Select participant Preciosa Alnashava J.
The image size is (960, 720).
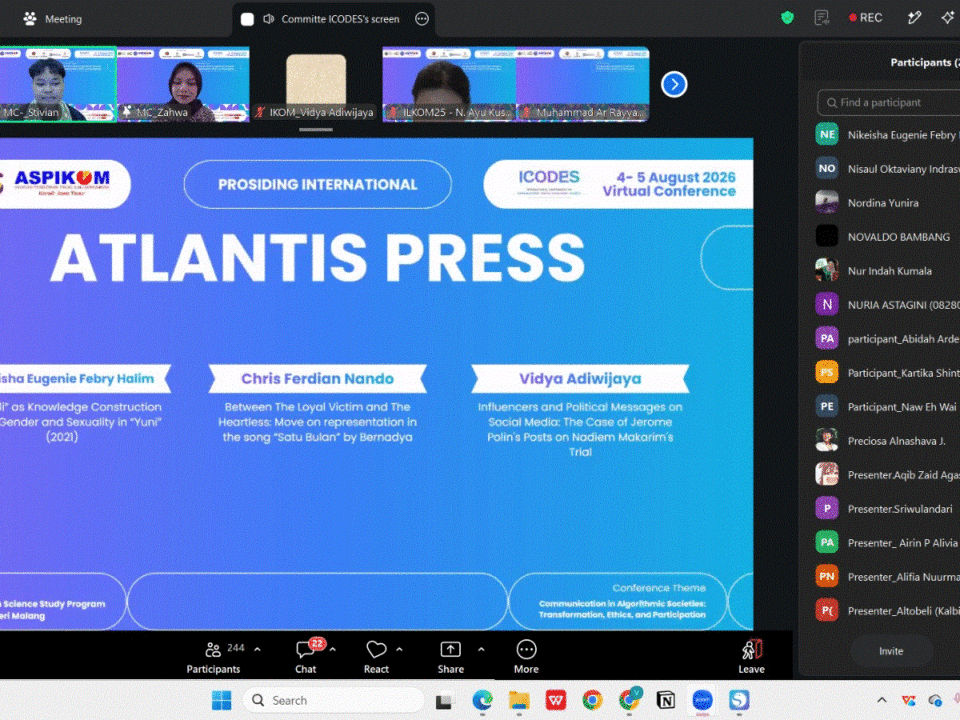click(x=886, y=440)
